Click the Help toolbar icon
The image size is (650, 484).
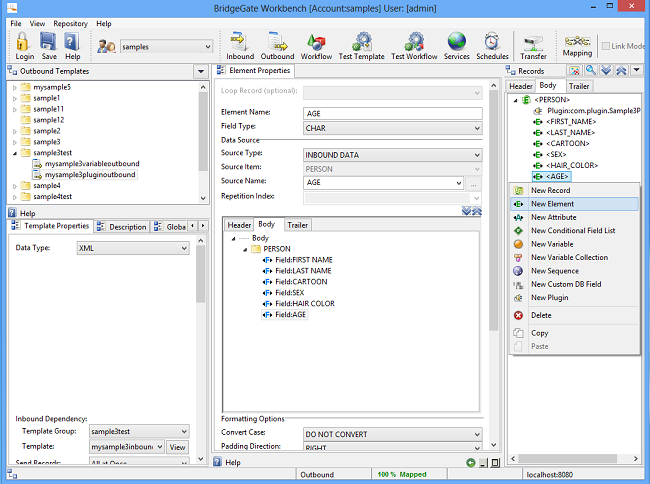point(72,46)
